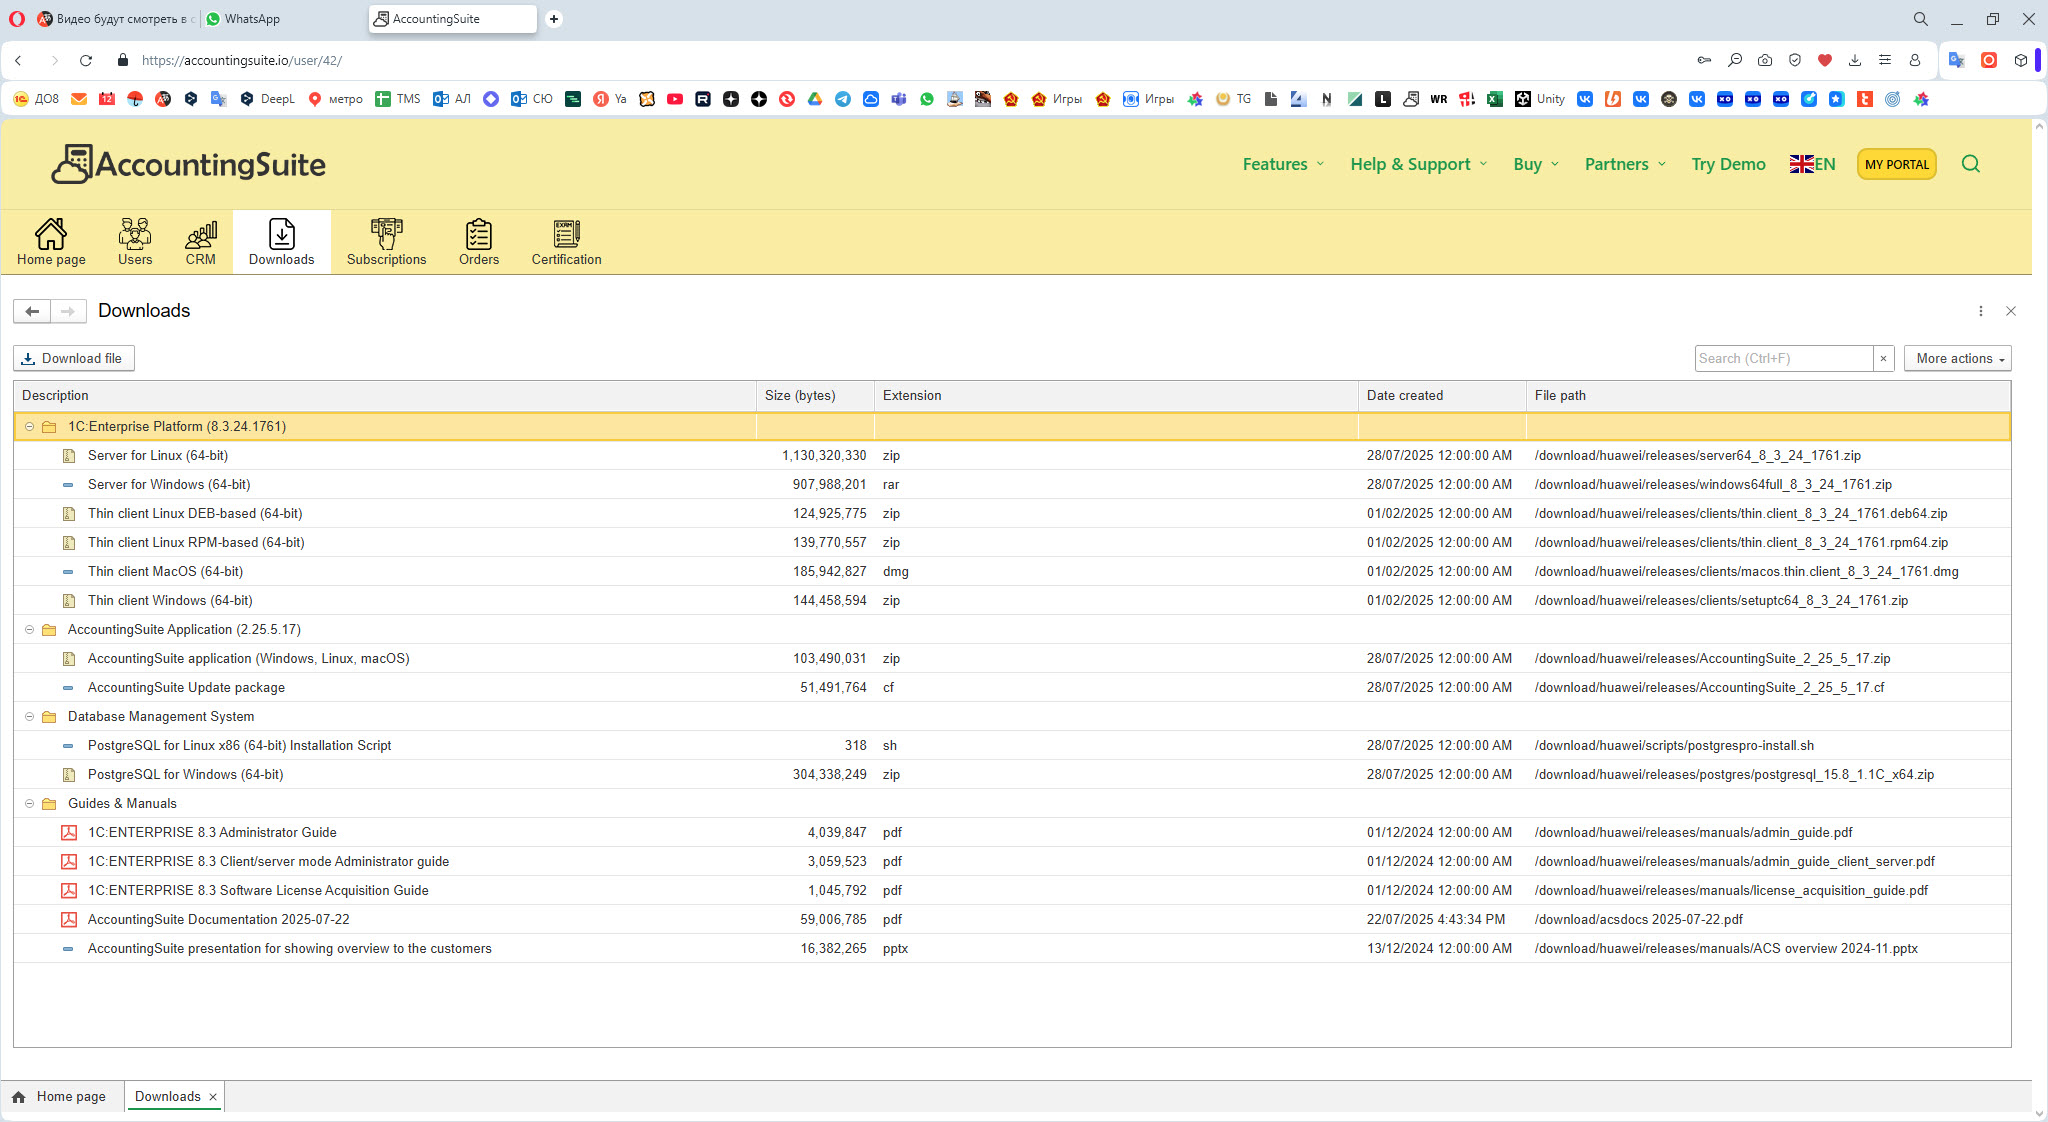The width and height of the screenshot is (2048, 1122).
Task: Go forward with the right arrow button
Action: coord(68,311)
